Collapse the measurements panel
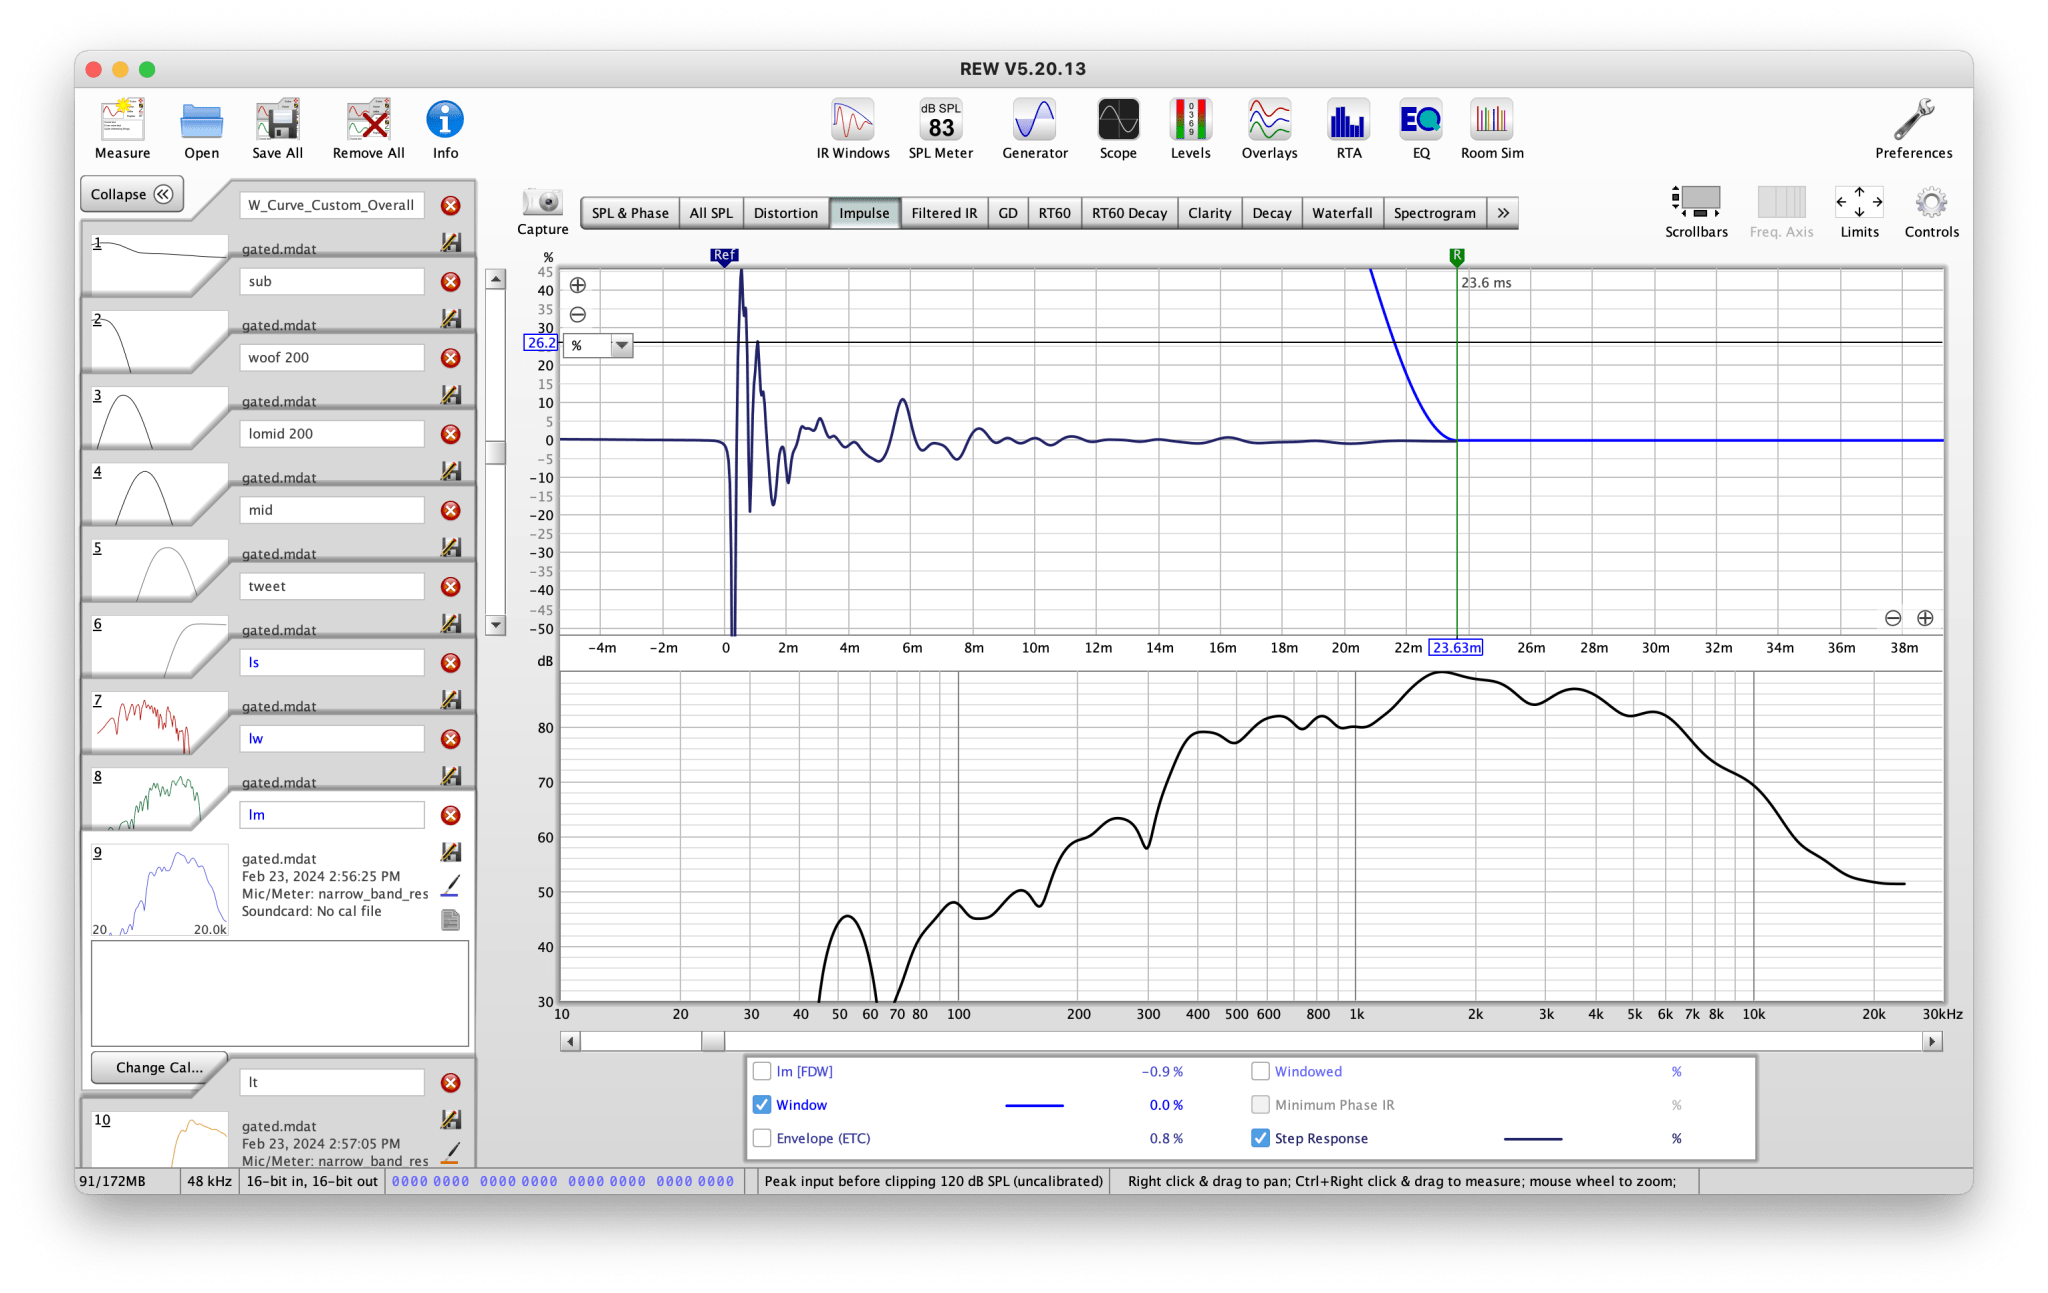 [x=132, y=194]
